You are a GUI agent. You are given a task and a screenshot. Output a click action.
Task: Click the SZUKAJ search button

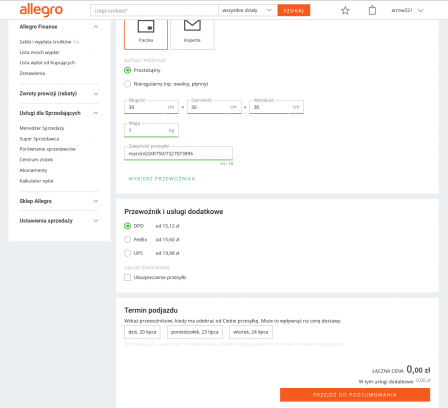click(x=294, y=10)
